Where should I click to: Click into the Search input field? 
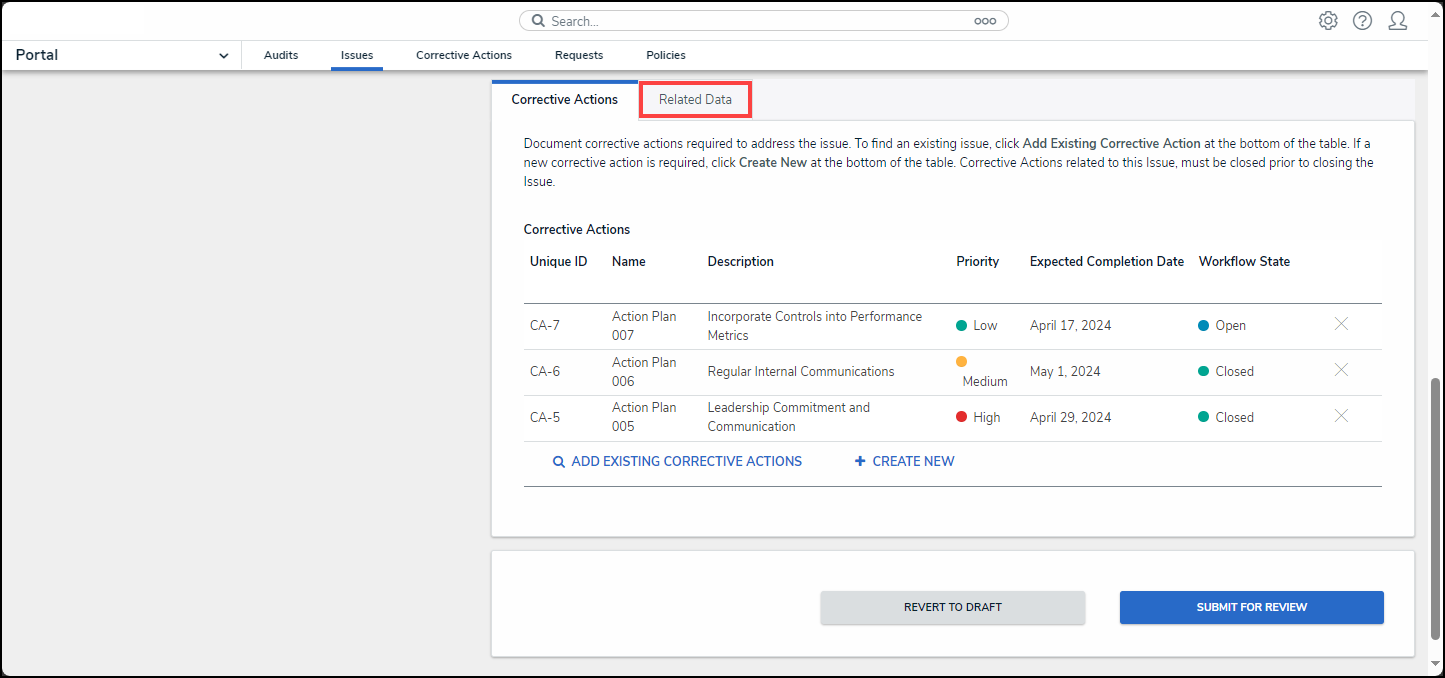click(760, 21)
